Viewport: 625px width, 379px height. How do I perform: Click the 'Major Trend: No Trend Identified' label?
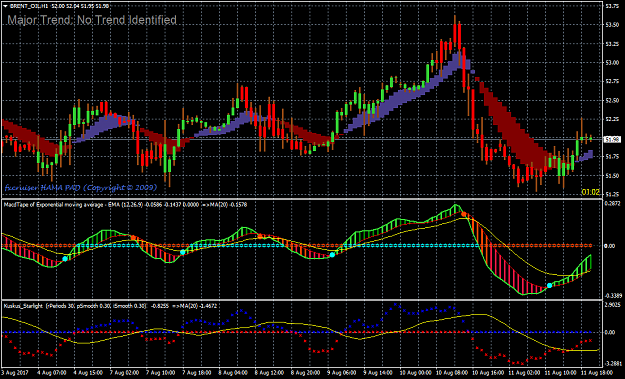point(92,20)
